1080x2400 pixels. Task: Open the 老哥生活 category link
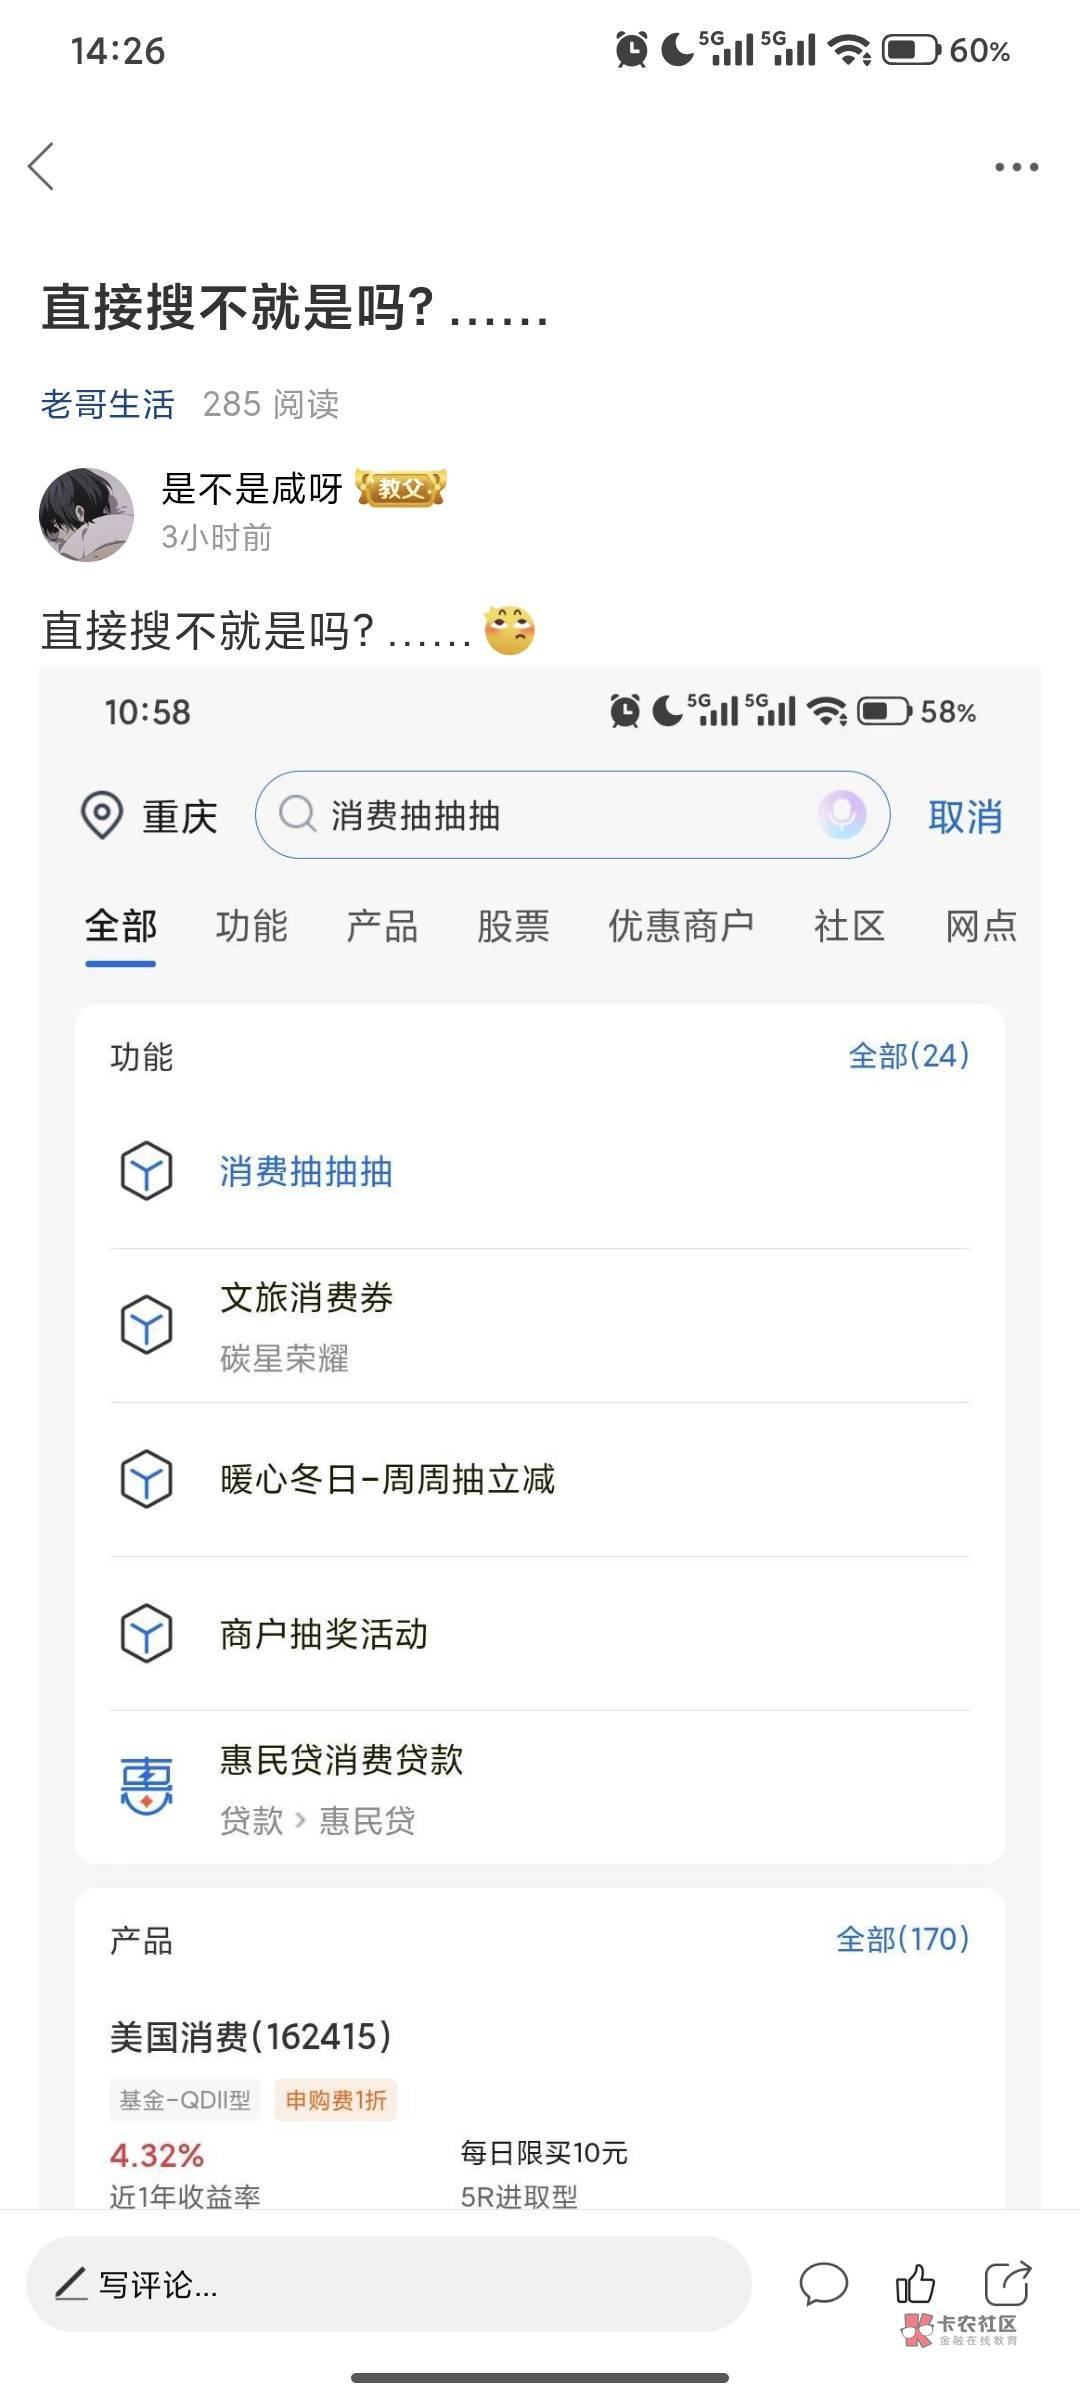point(108,404)
